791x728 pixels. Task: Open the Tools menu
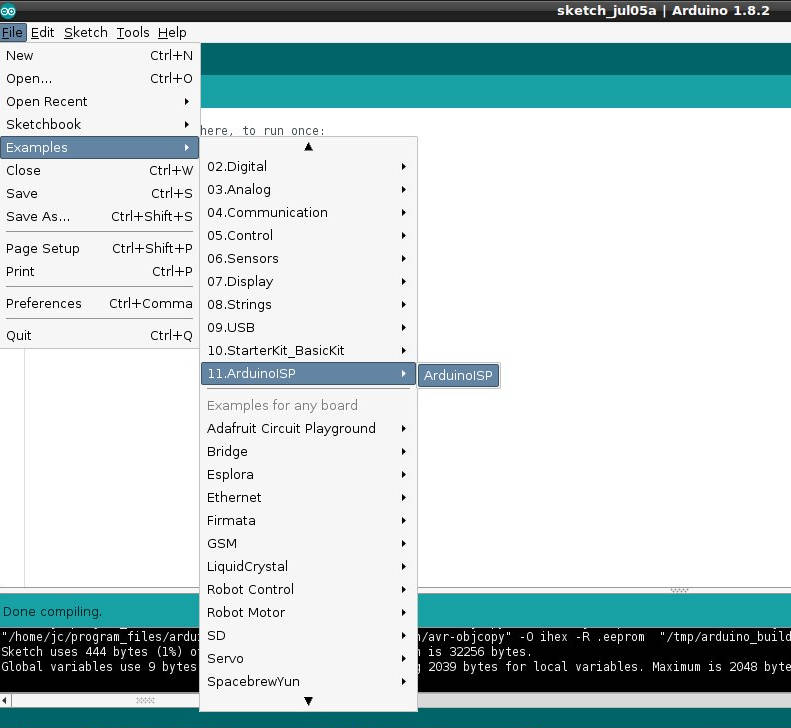[133, 33]
